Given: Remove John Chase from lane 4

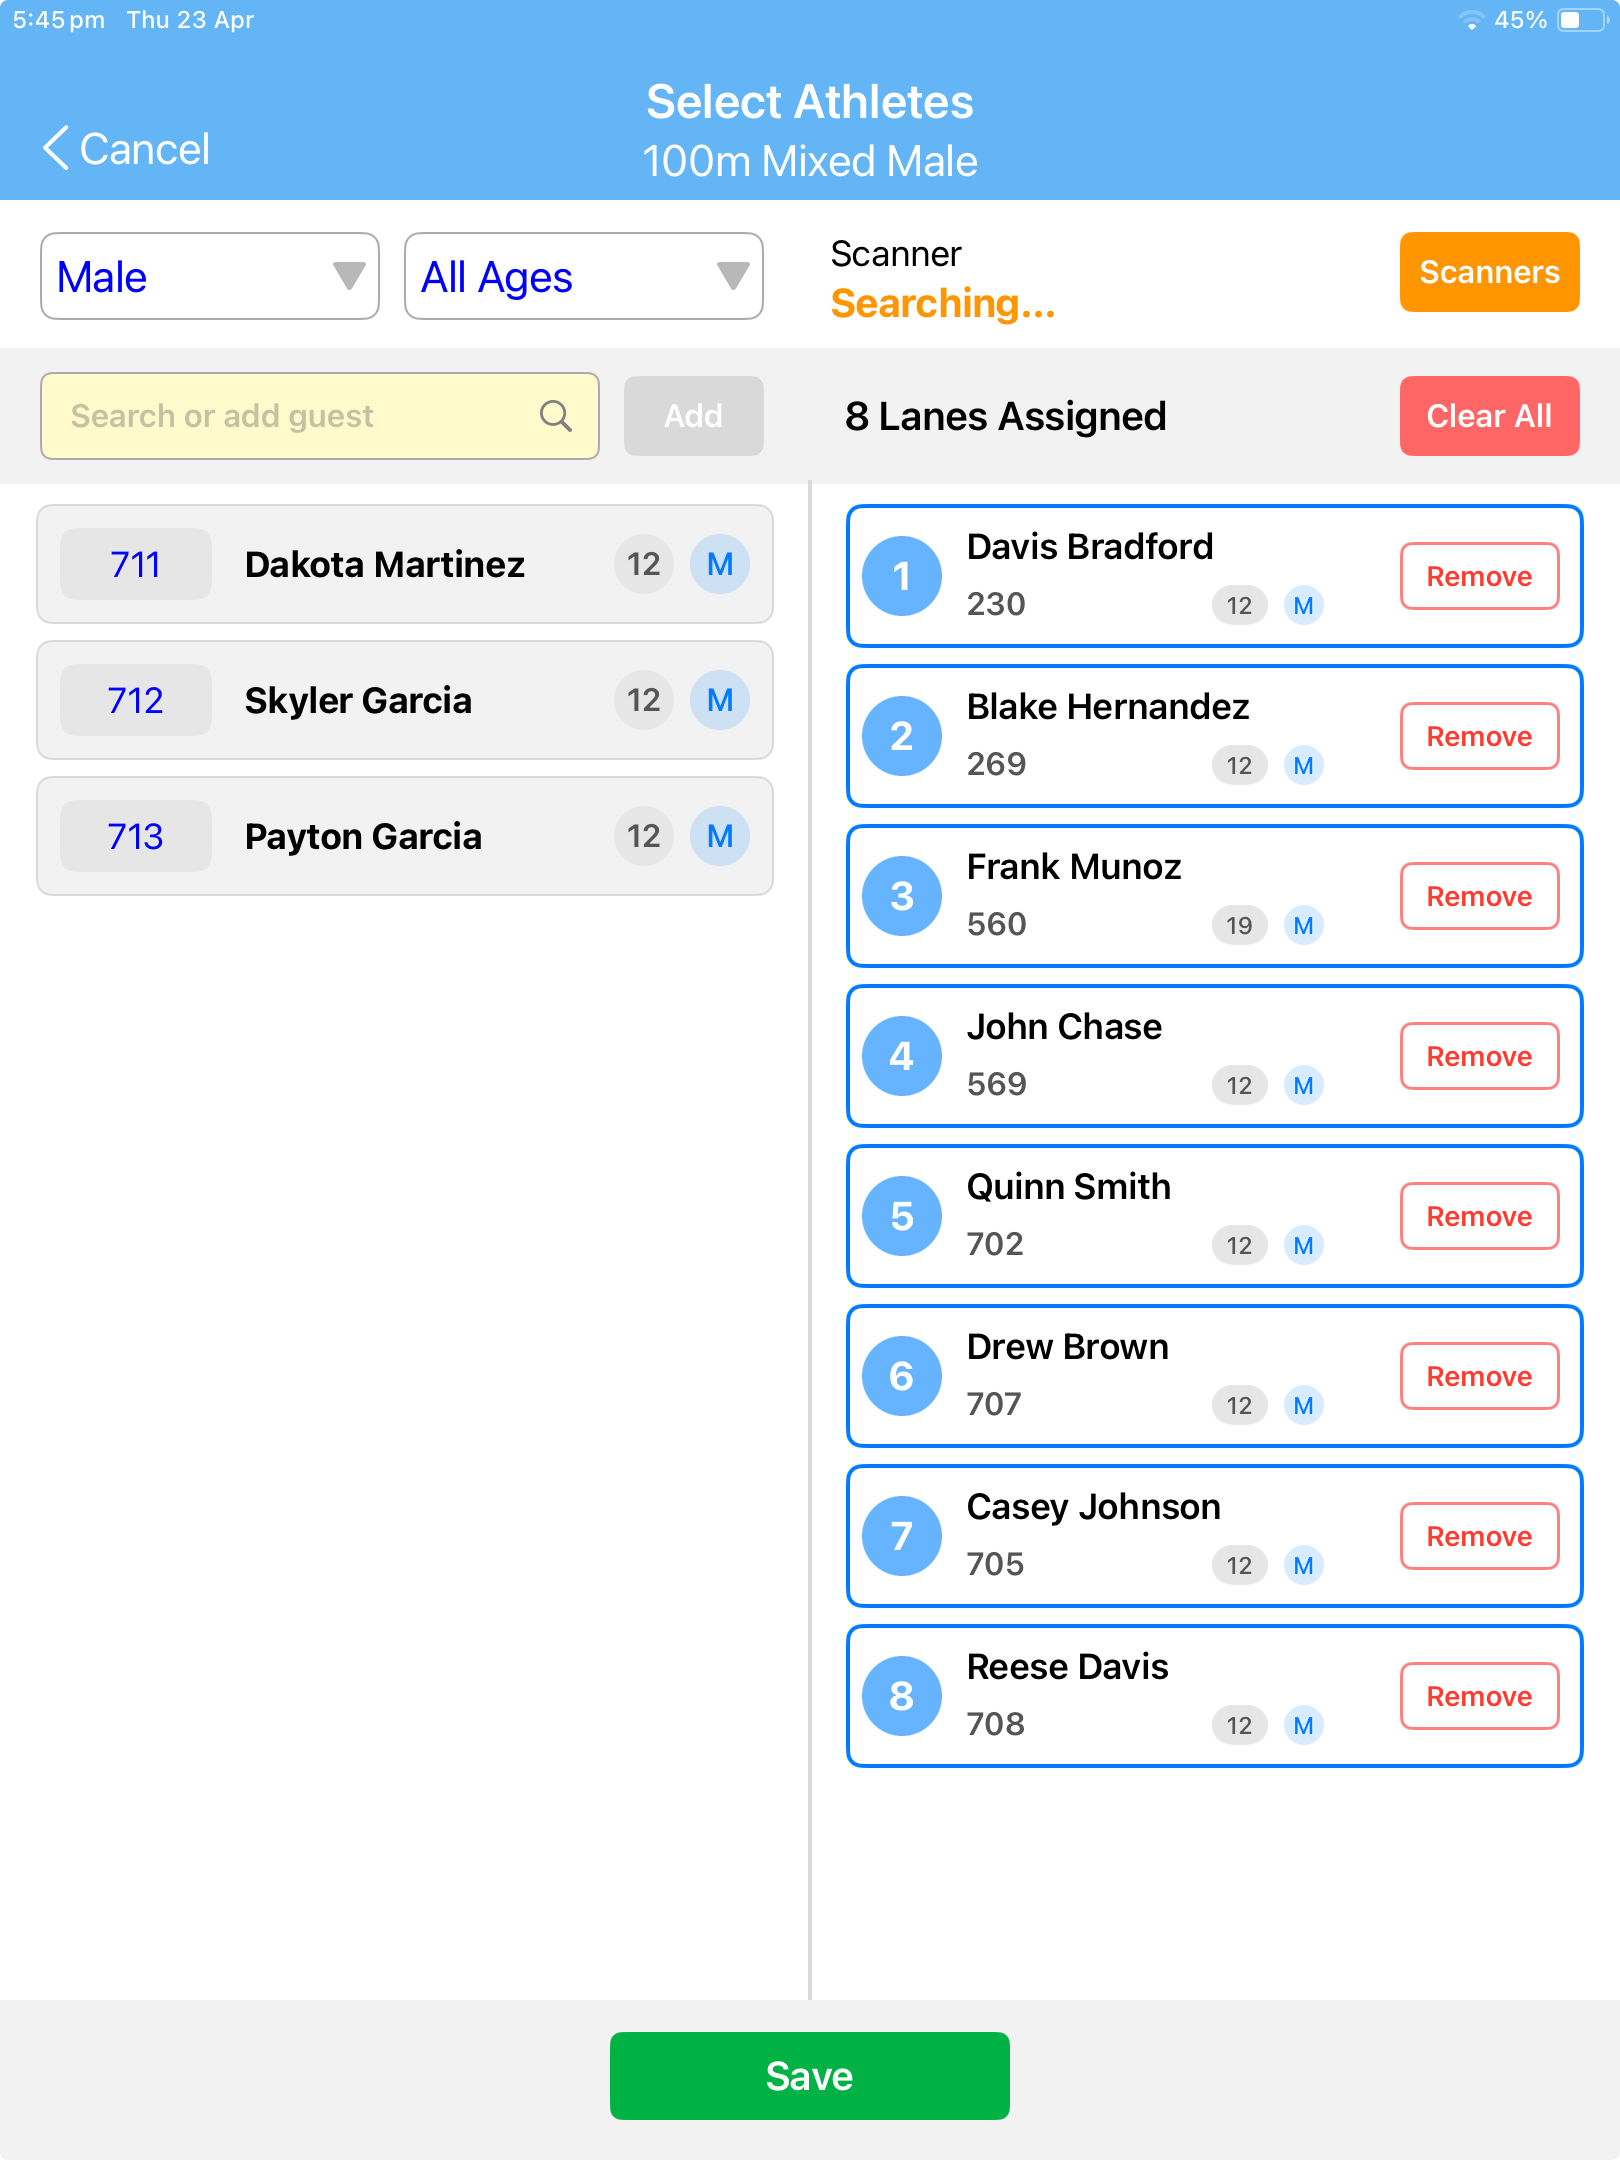Looking at the screenshot, I should coord(1479,1056).
